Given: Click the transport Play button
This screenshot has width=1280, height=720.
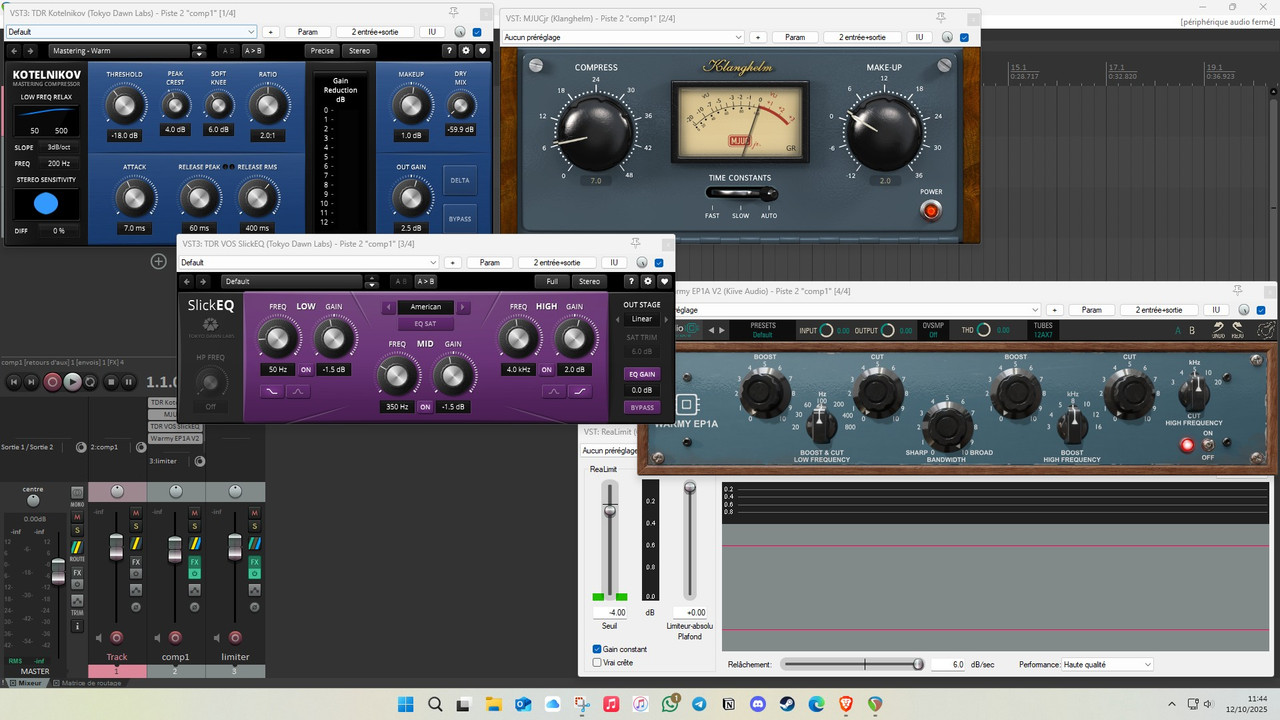Looking at the screenshot, I should tap(73, 381).
